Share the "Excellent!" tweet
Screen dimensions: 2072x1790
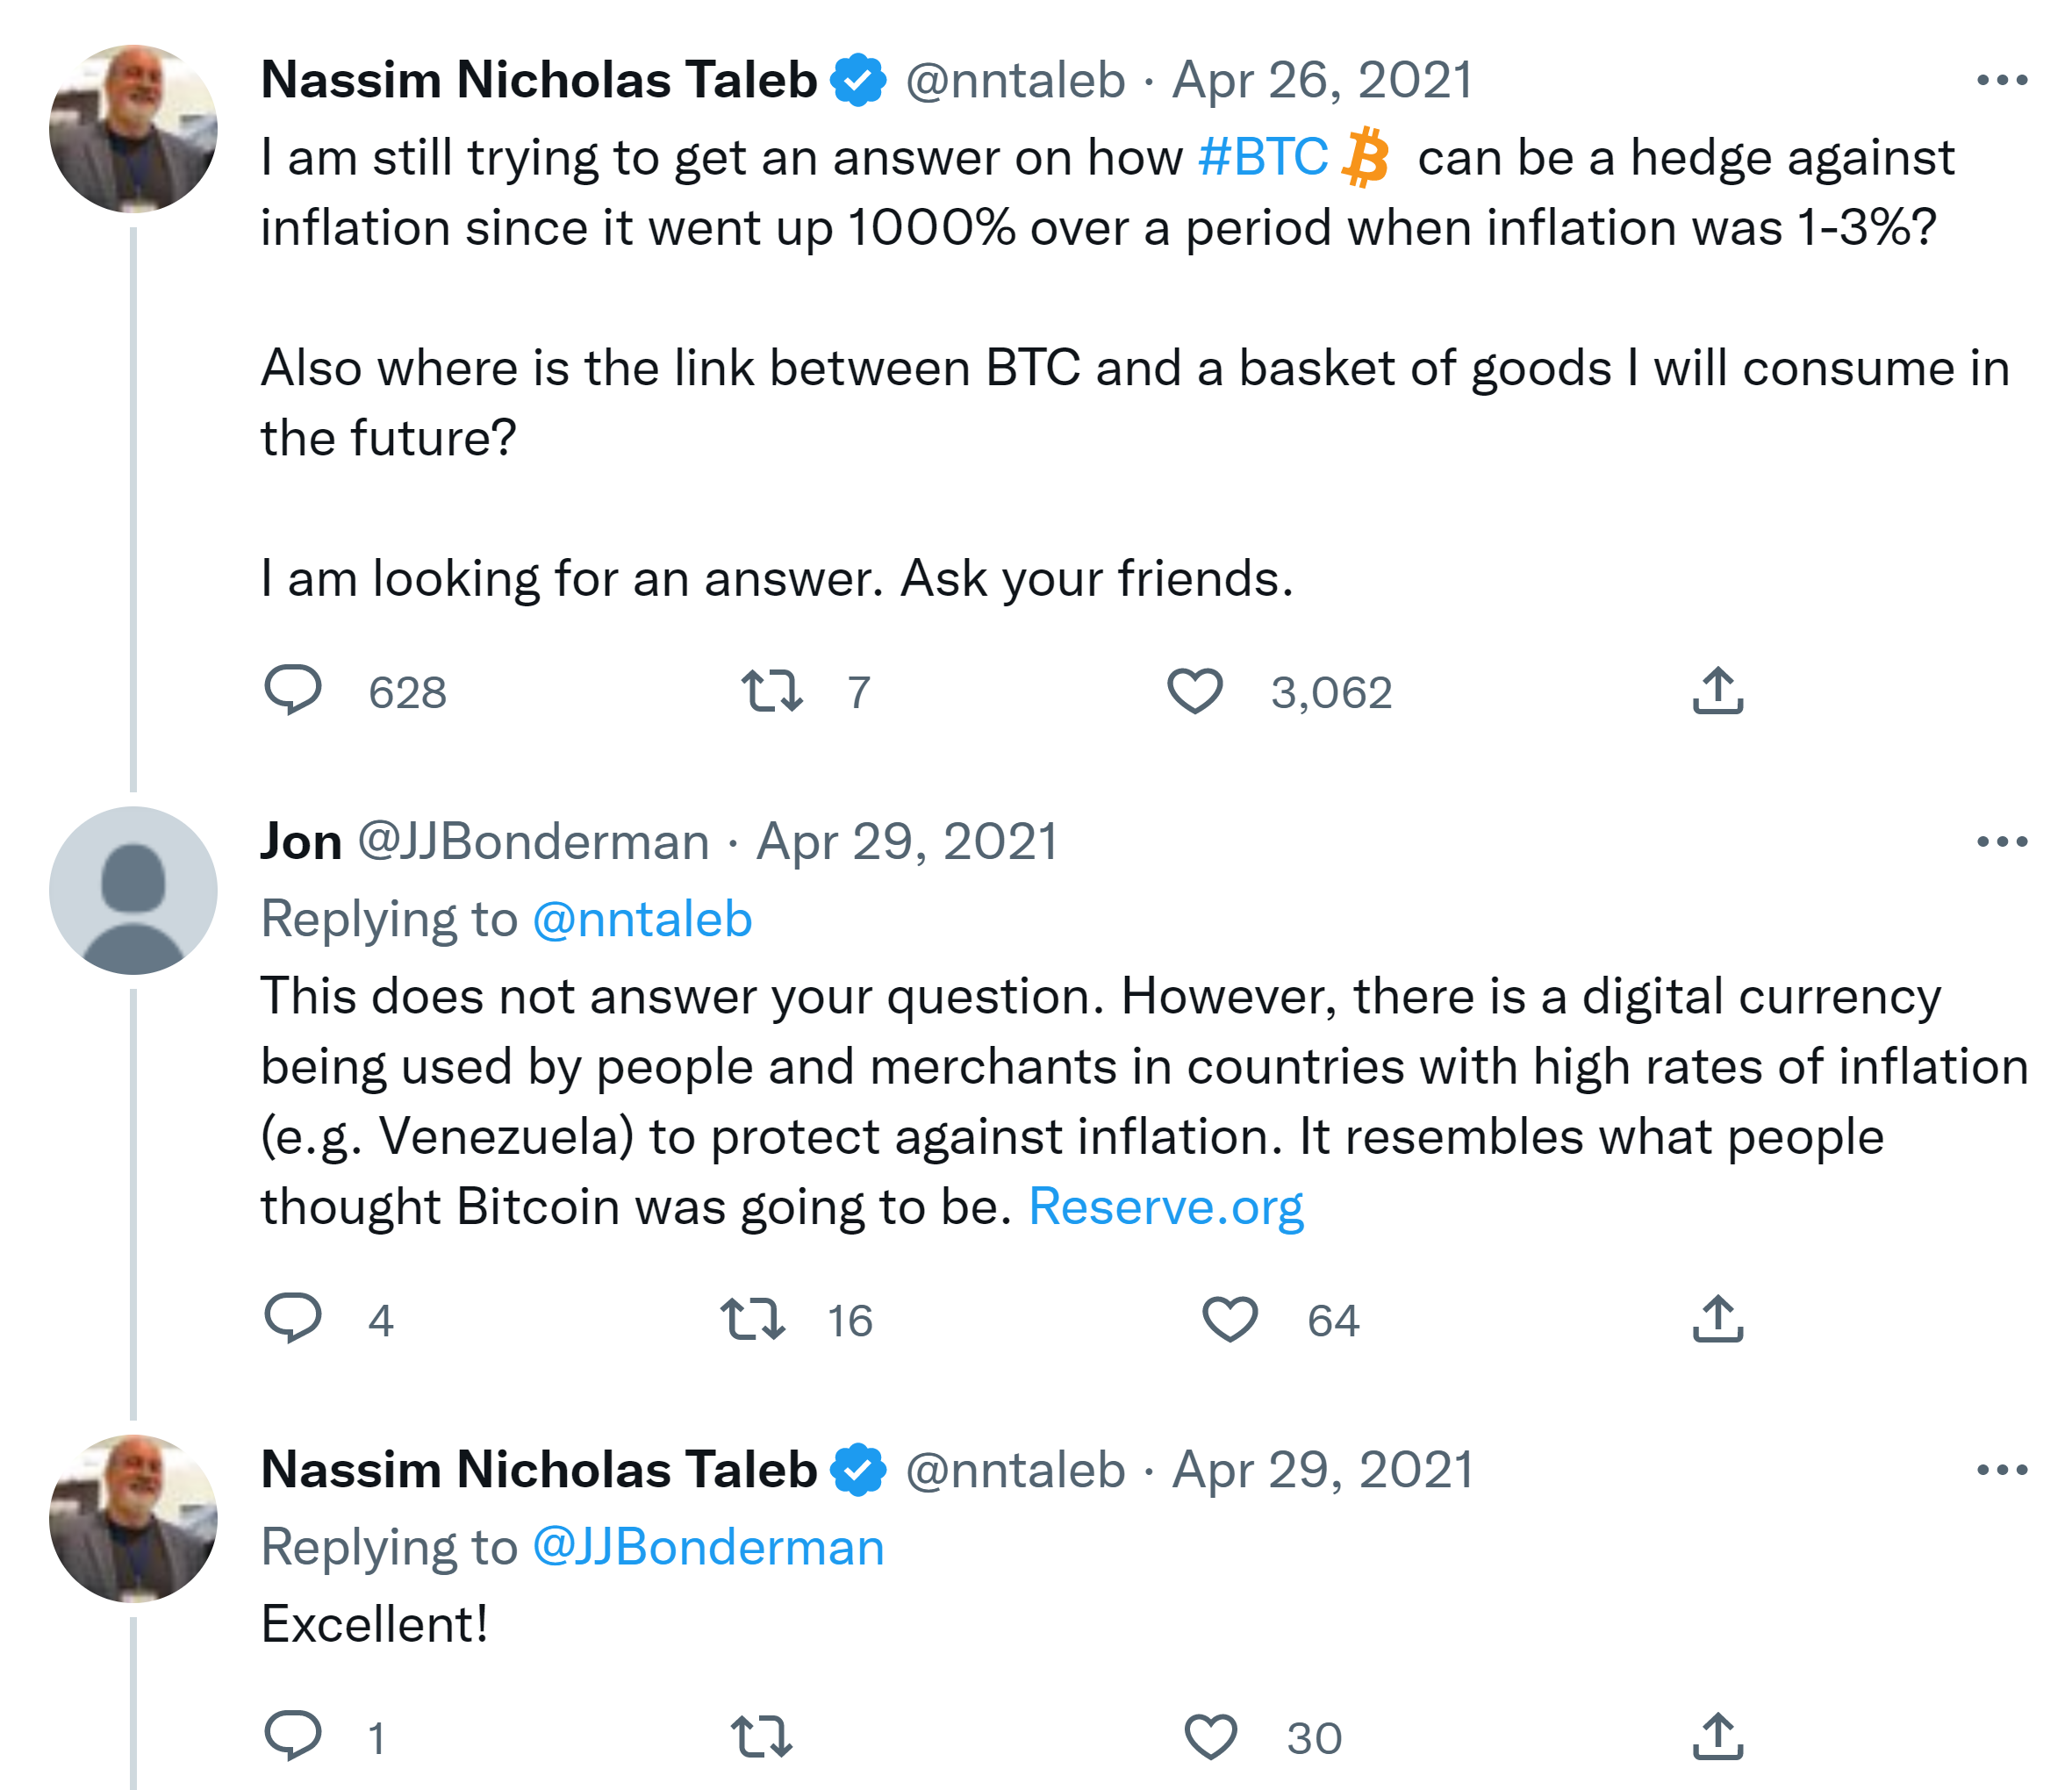1718,1737
